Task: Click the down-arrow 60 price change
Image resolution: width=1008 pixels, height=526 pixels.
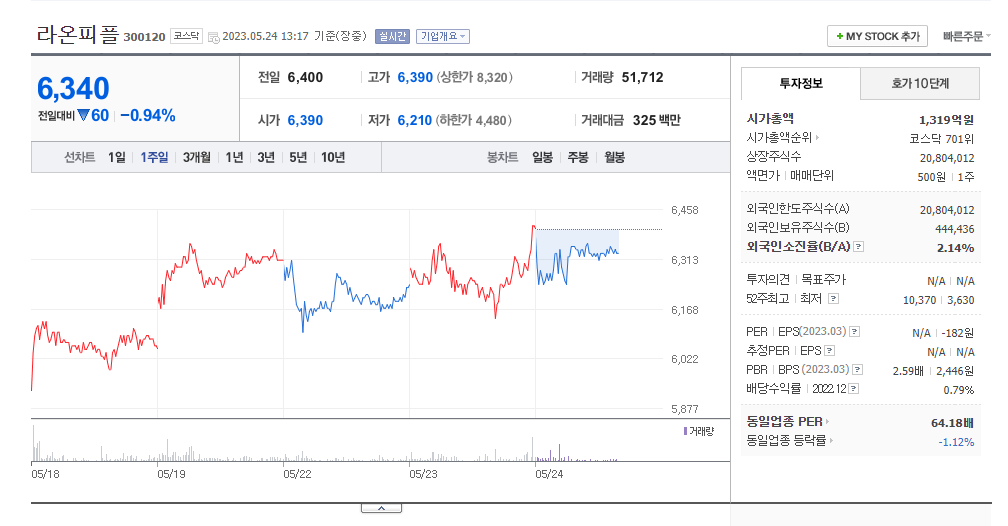Action: (93, 116)
